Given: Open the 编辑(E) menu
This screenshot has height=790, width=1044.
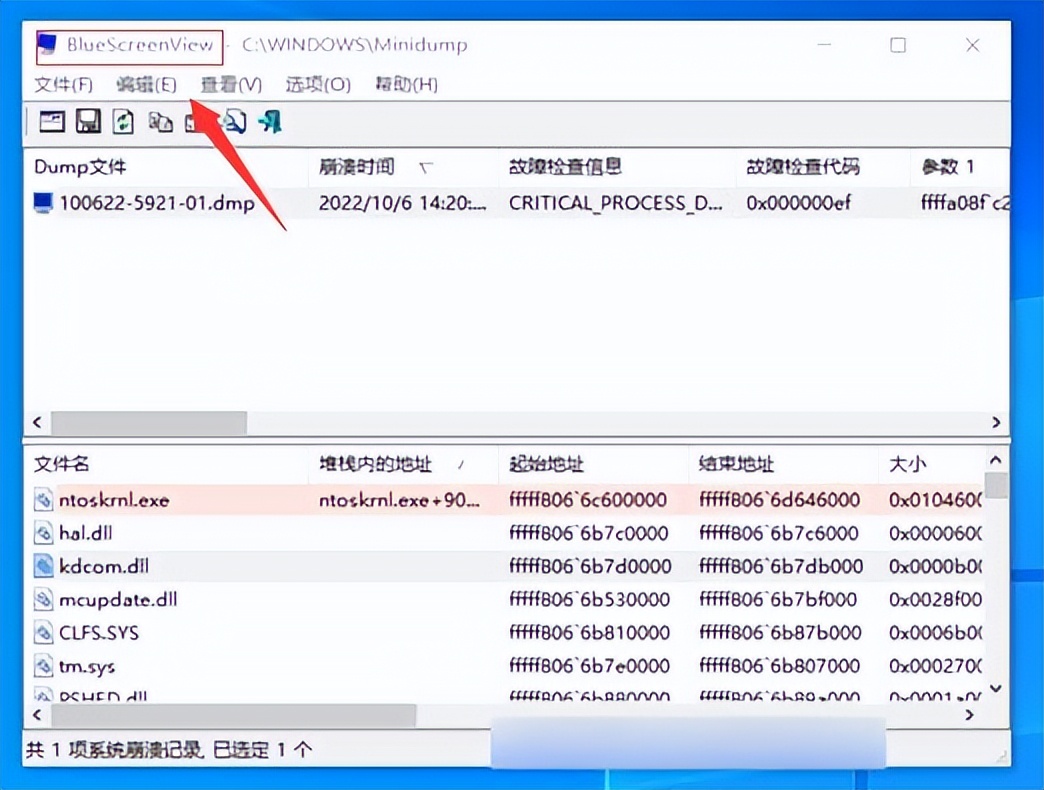Looking at the screenshot, I should (144, 85).
